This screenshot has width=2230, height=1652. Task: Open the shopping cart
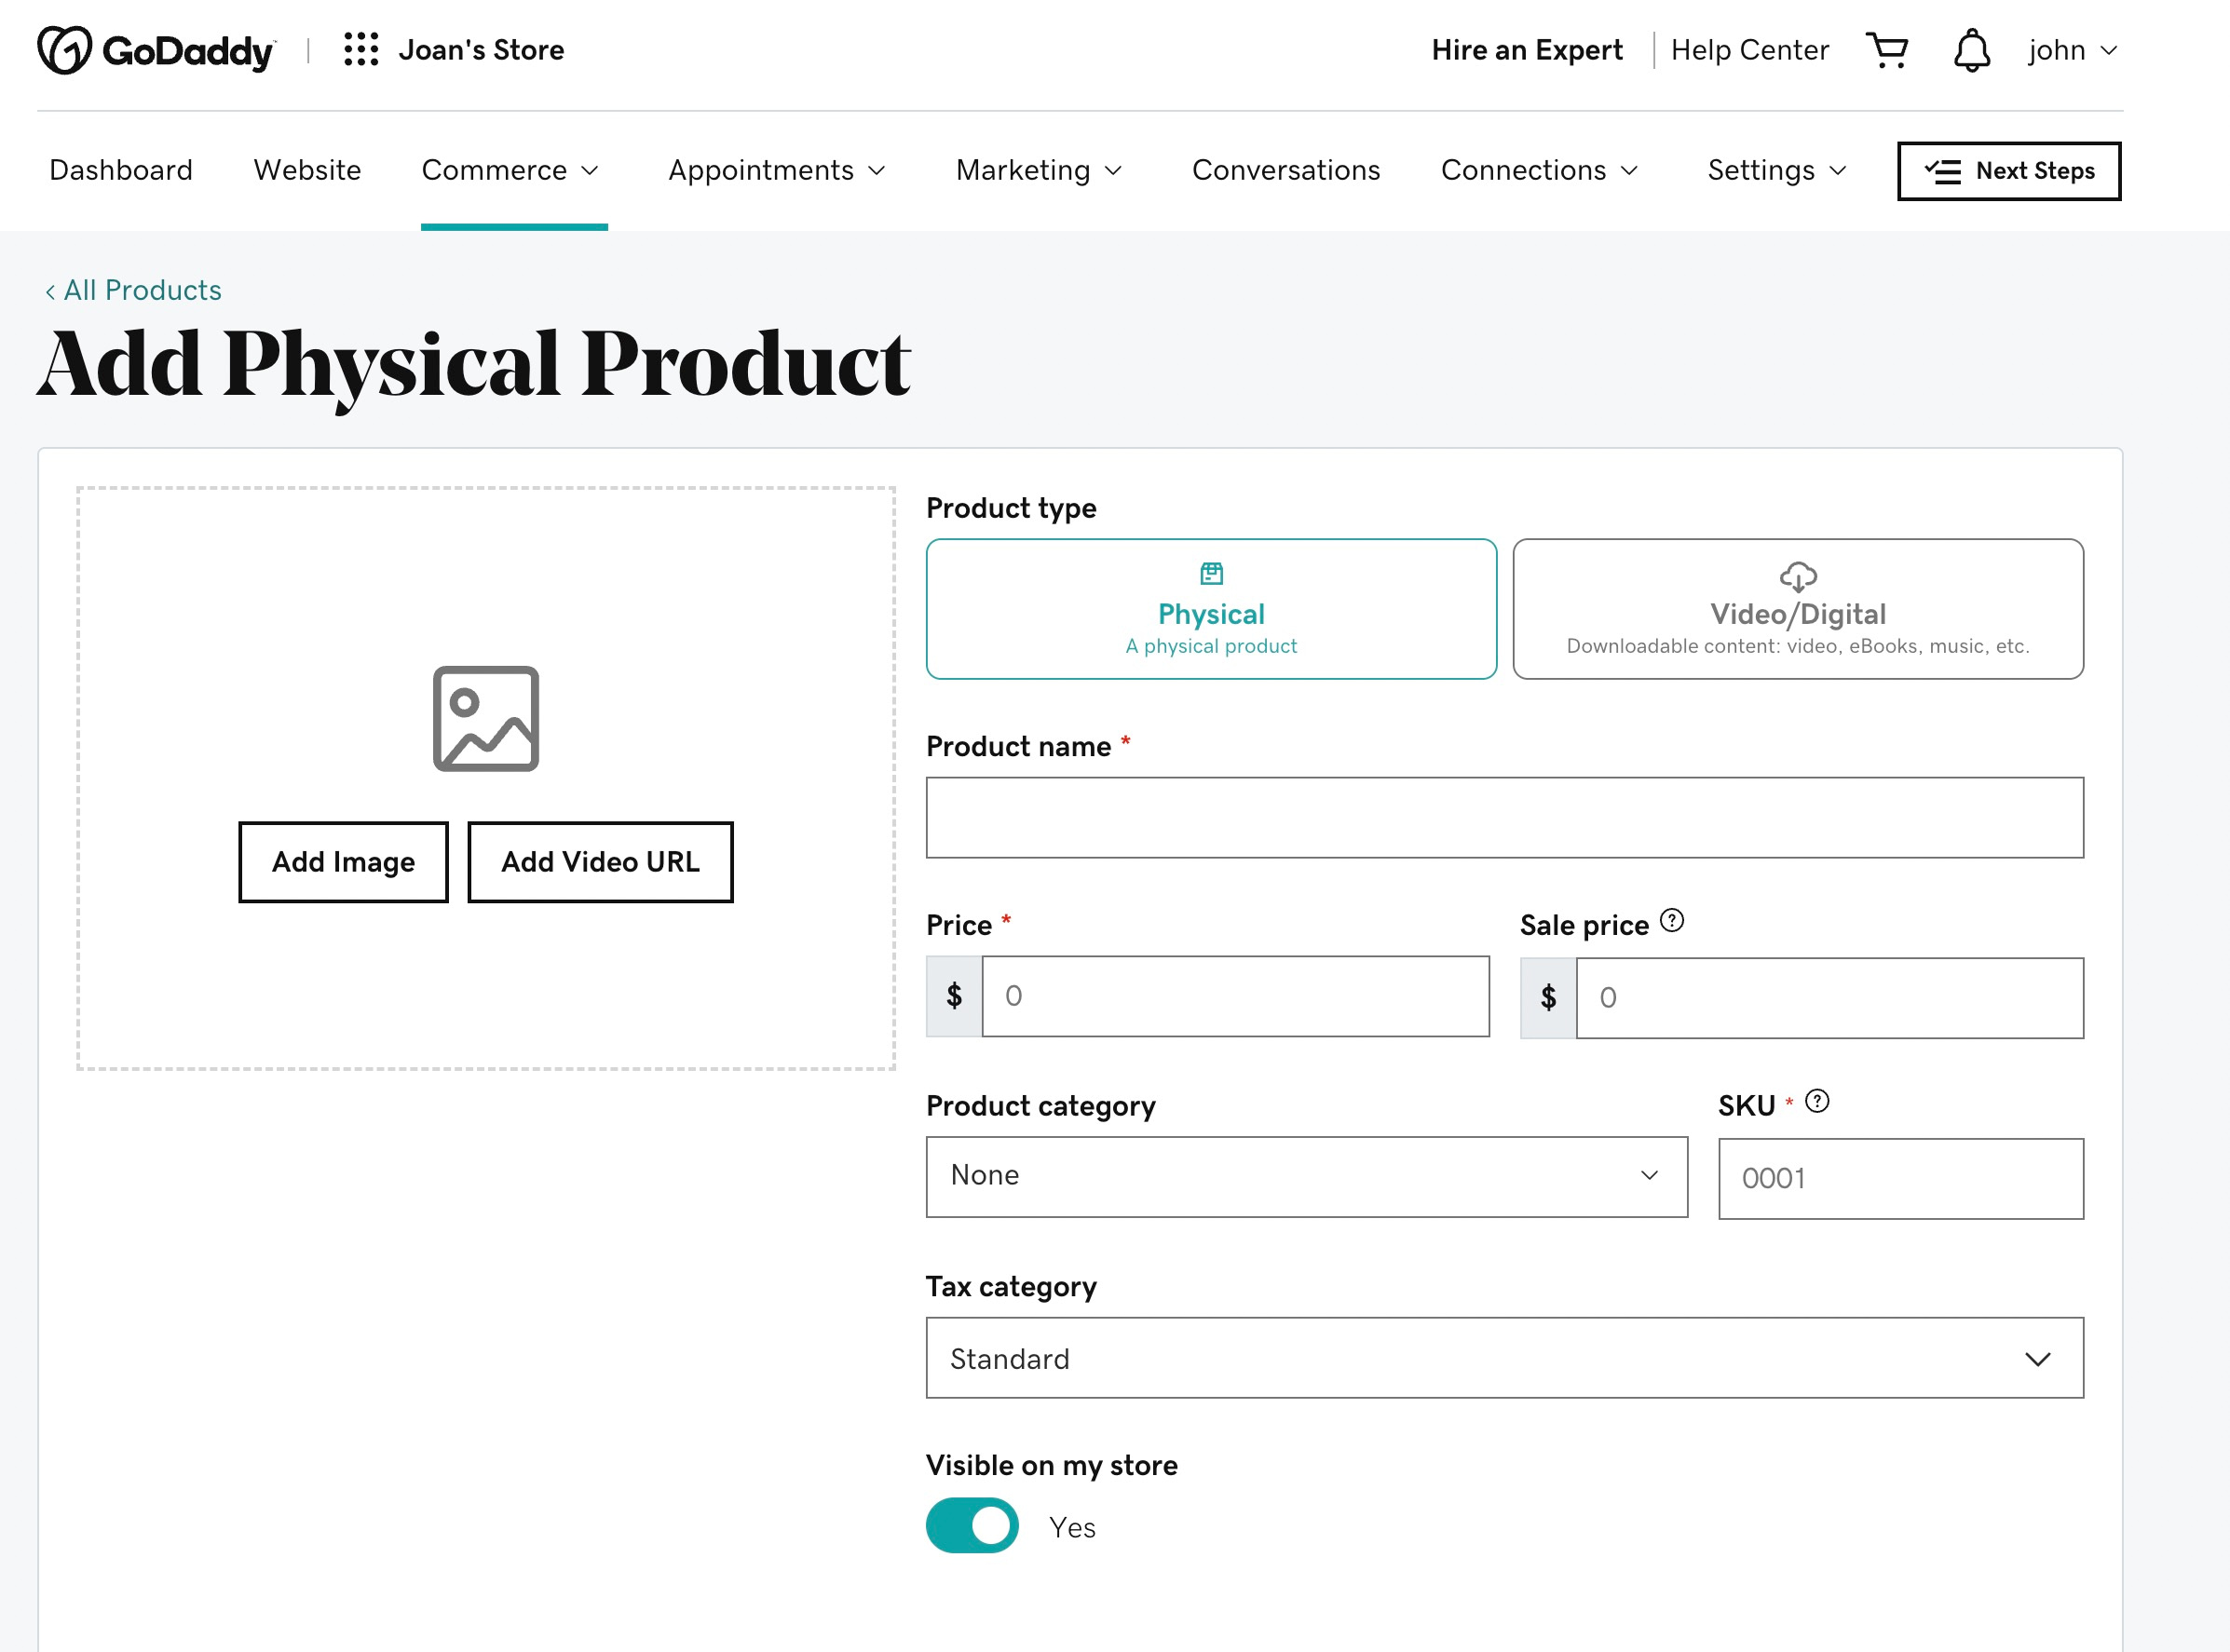[x=1886, y=49]
